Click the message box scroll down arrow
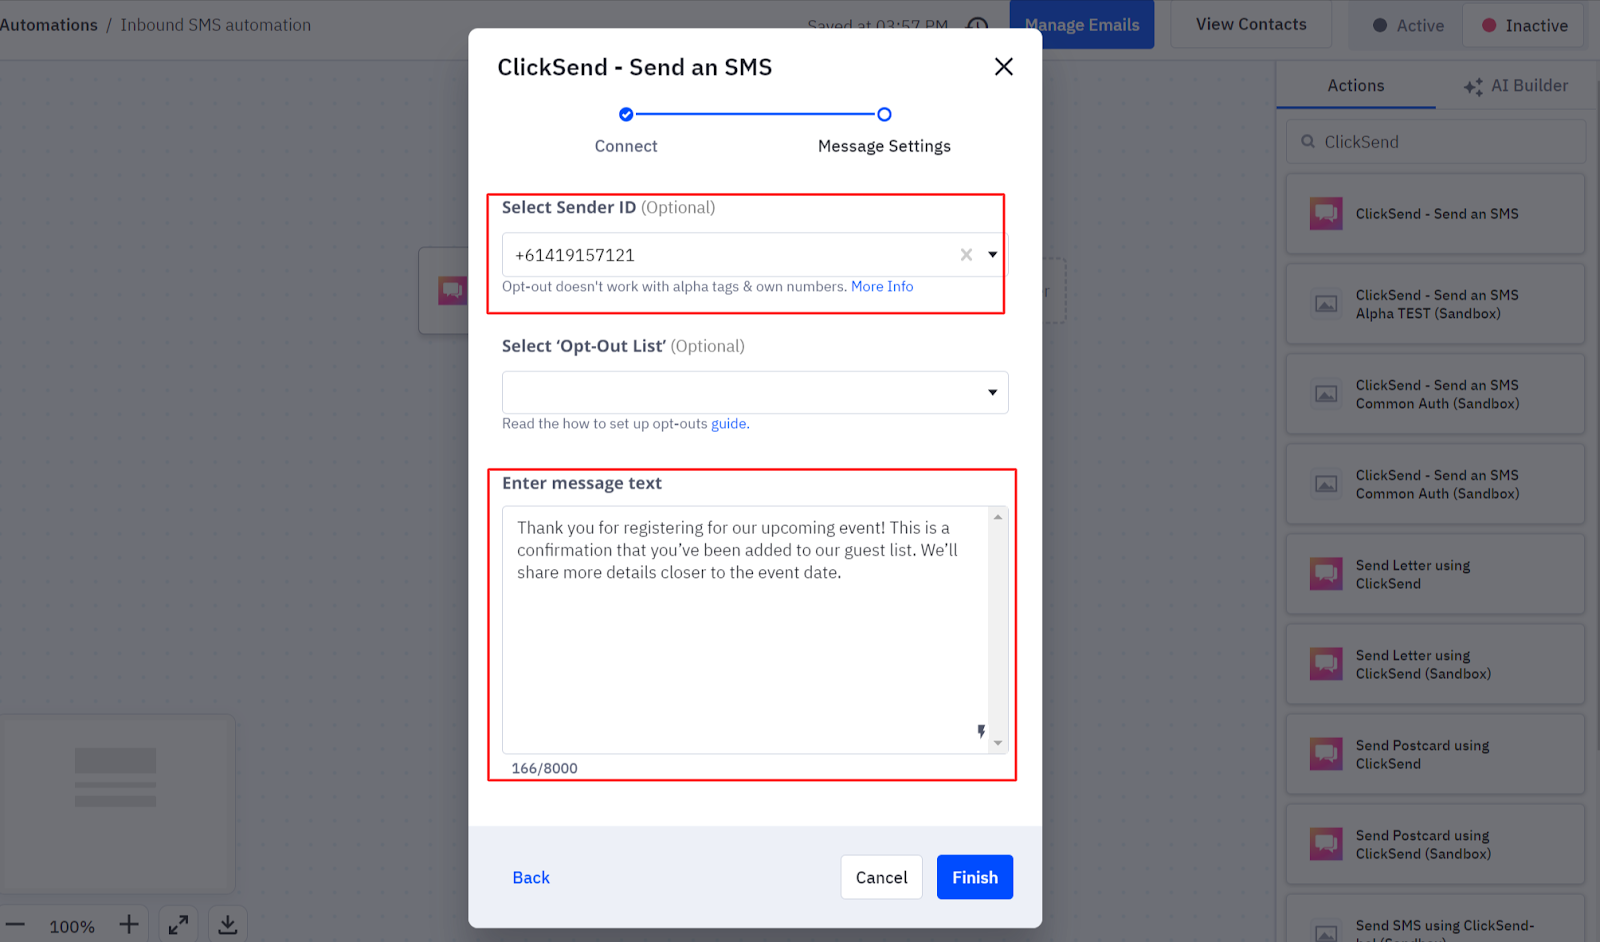This screenshot has height=942, width=1600. pyautogui.click(x=997, y=743)
